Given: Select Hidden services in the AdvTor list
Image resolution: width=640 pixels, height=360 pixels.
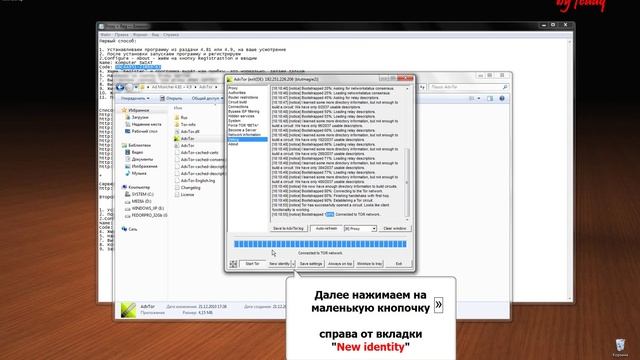Looking at the screenshot, I should (241, 116).
